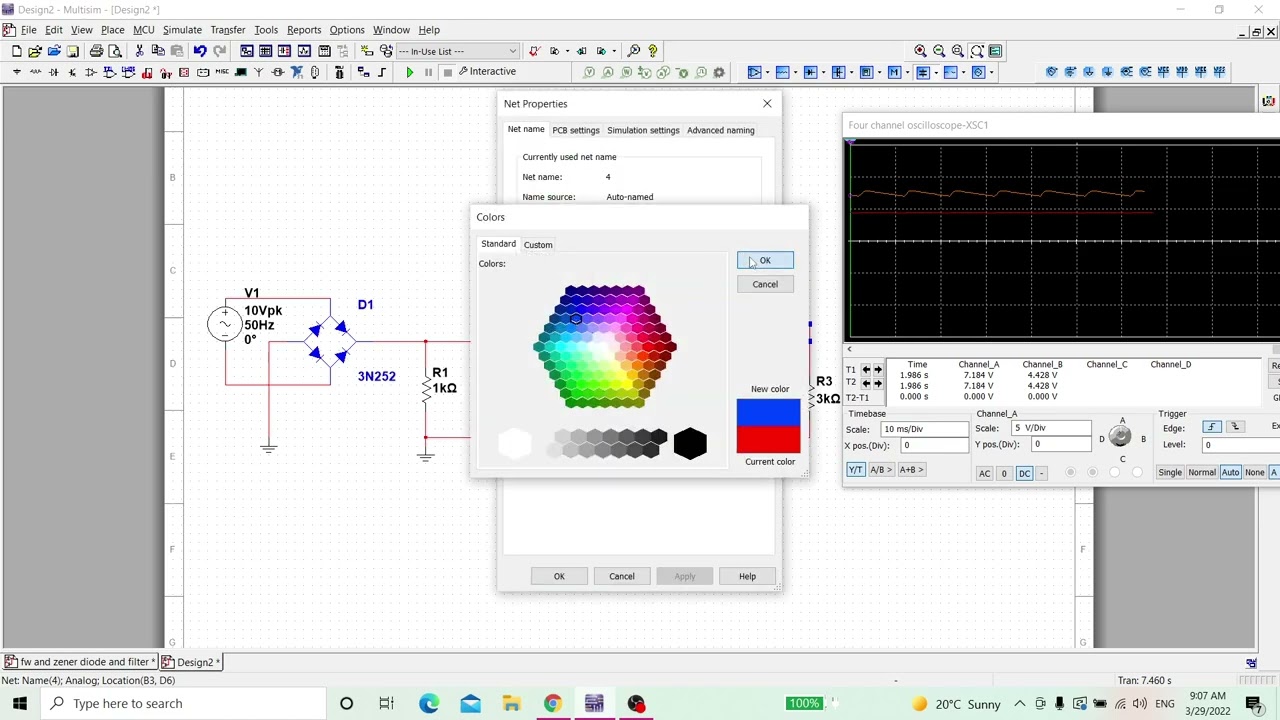Click the Zoom out magnifier icon

point(939,51)
